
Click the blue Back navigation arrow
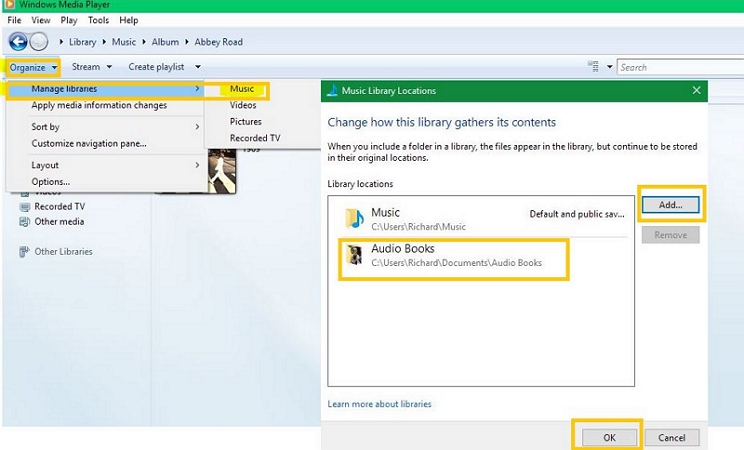pos(18,42)
